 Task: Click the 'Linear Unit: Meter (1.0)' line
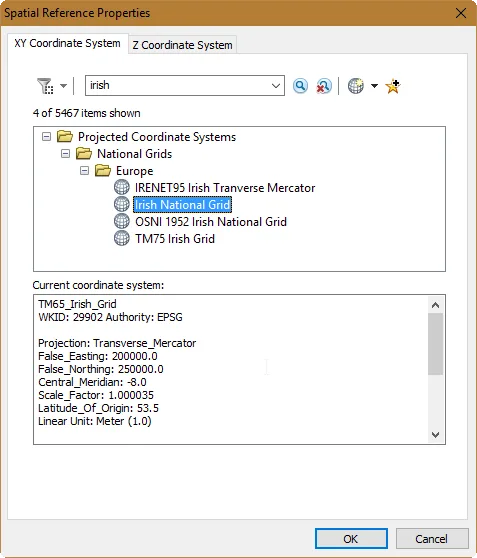pos(95,421)
